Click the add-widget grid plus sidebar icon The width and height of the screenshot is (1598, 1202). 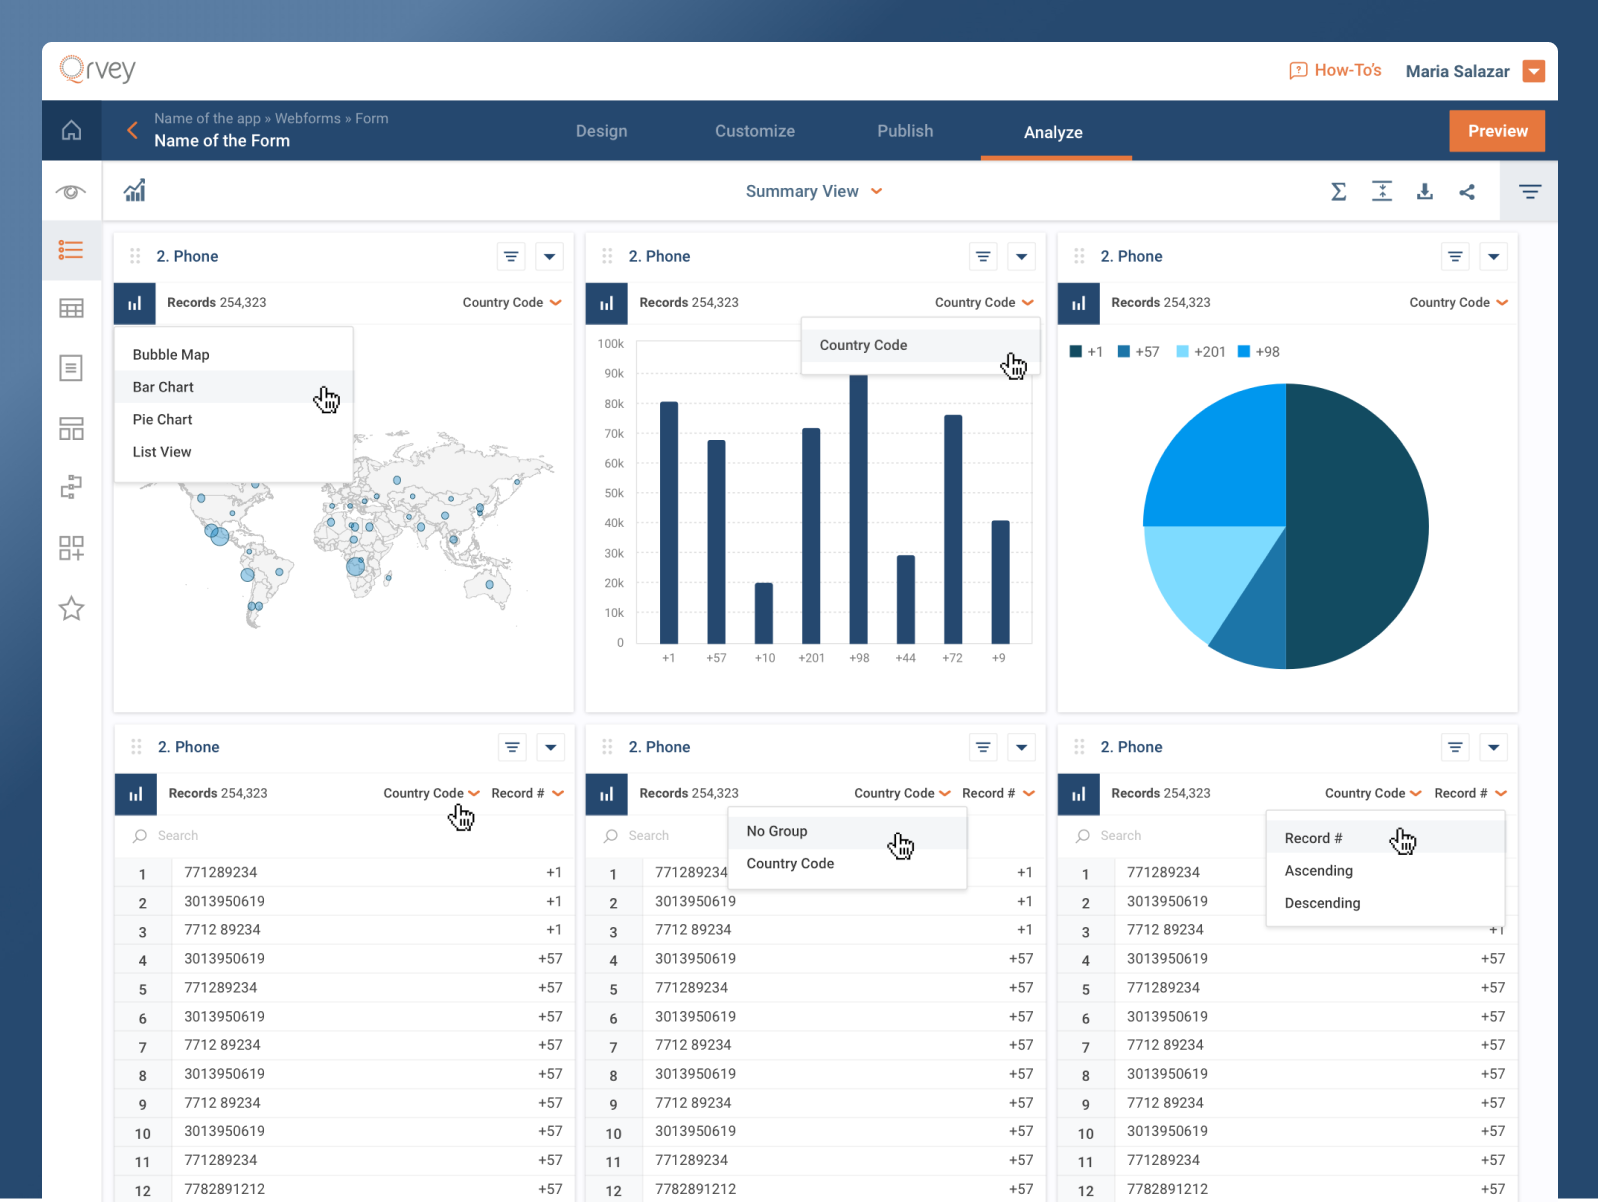(x=71, y=548)
